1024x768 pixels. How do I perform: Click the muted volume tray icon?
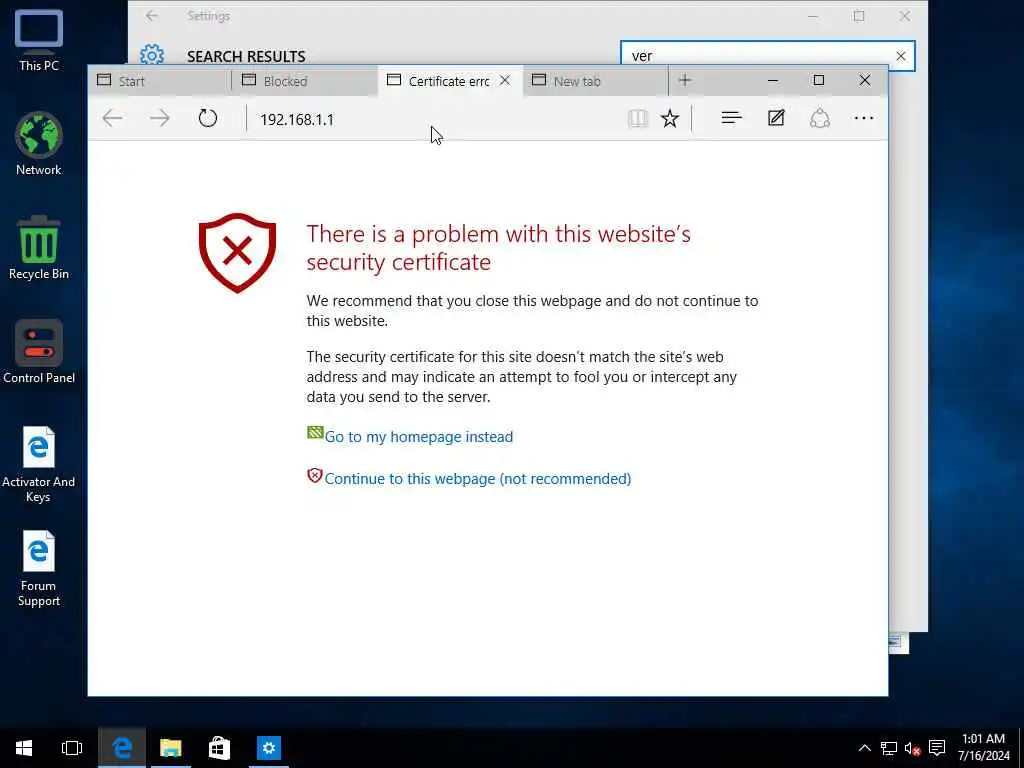pos(912,748)
